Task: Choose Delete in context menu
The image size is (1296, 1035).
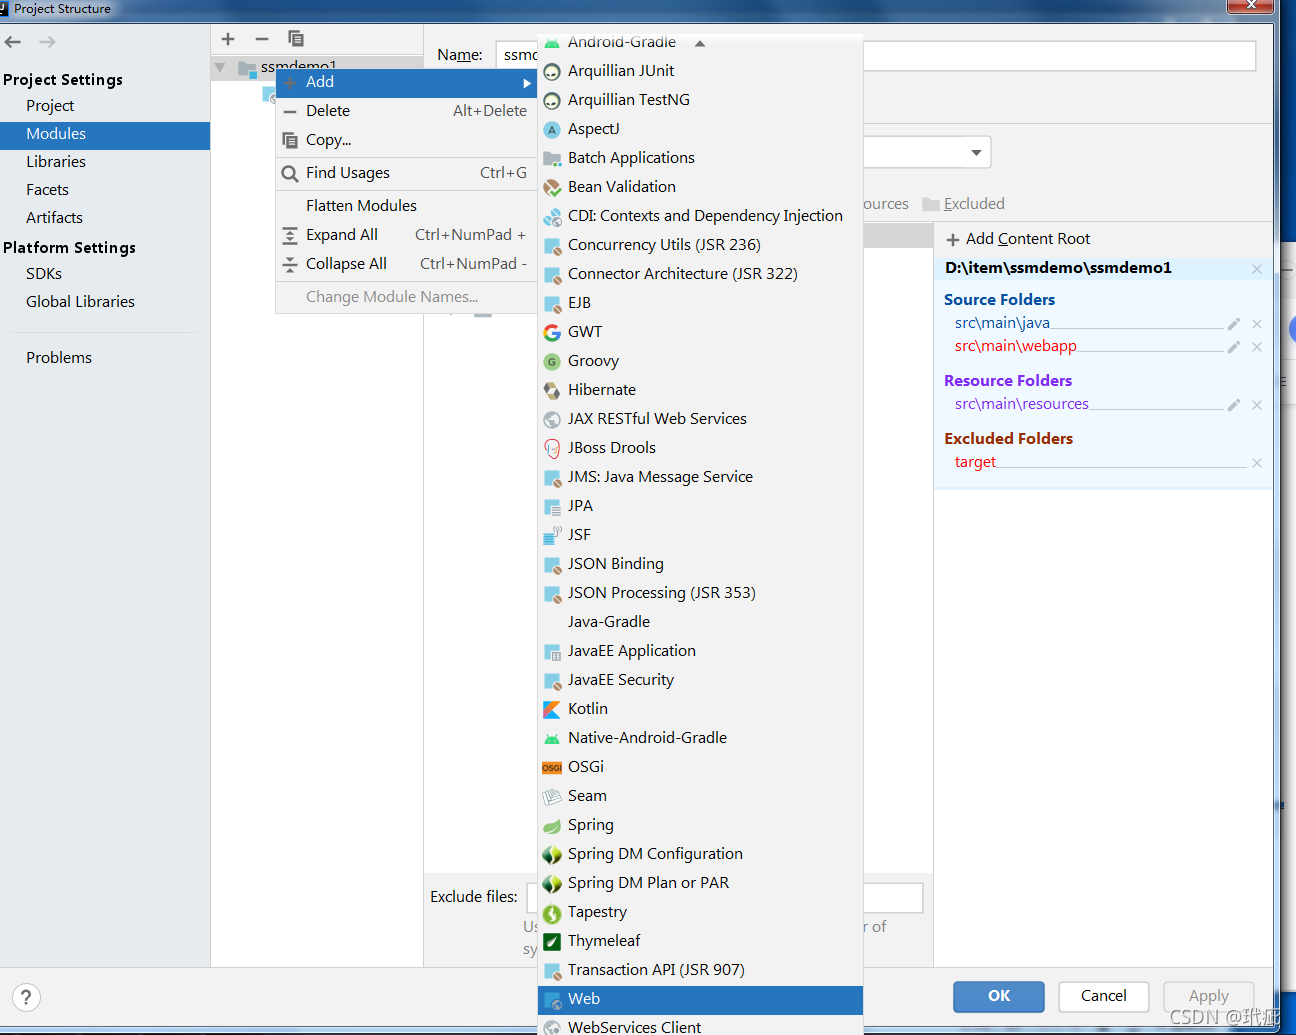Action: tap(406, 111)
